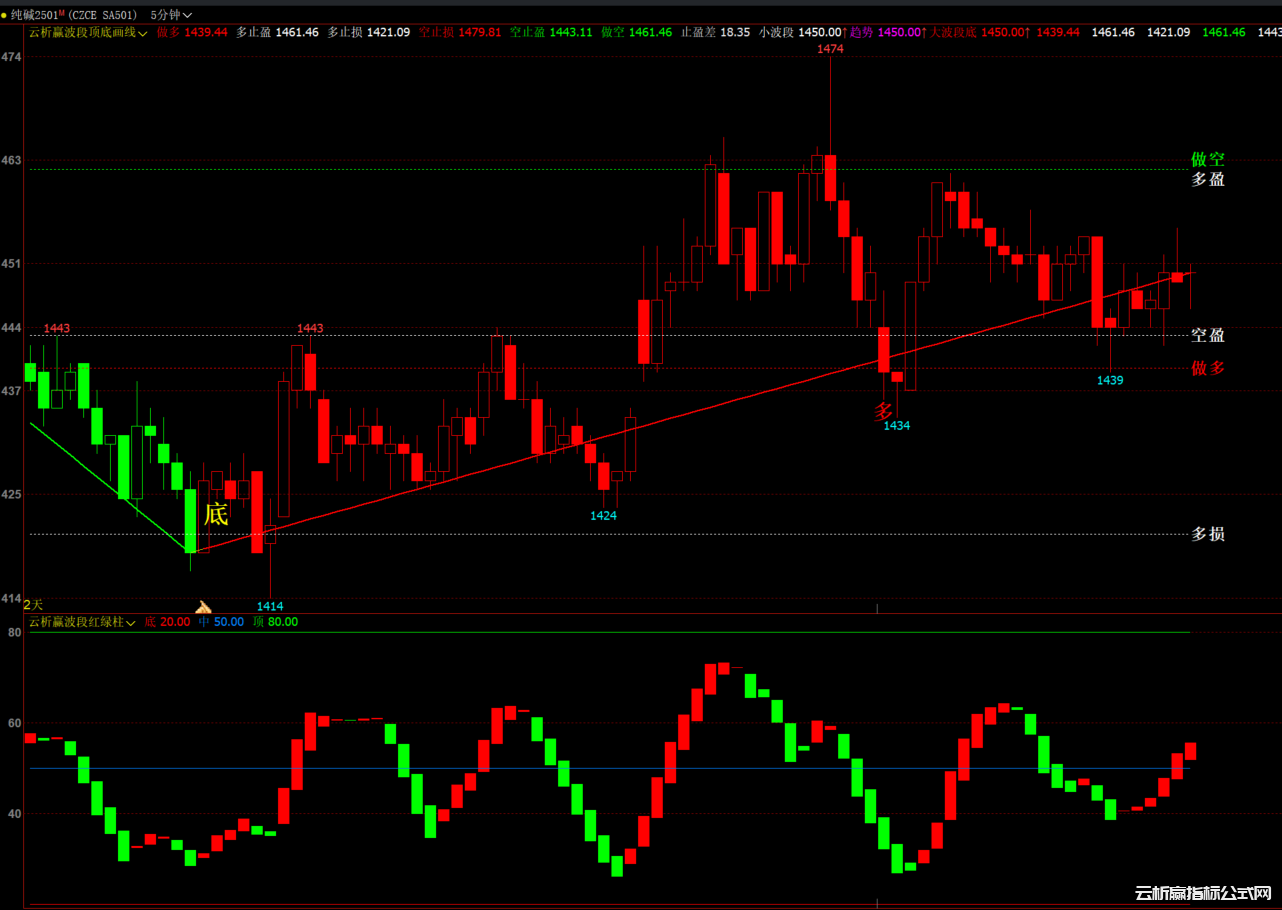
Task: Click the 1414 low price label
Action: point(270,606)
